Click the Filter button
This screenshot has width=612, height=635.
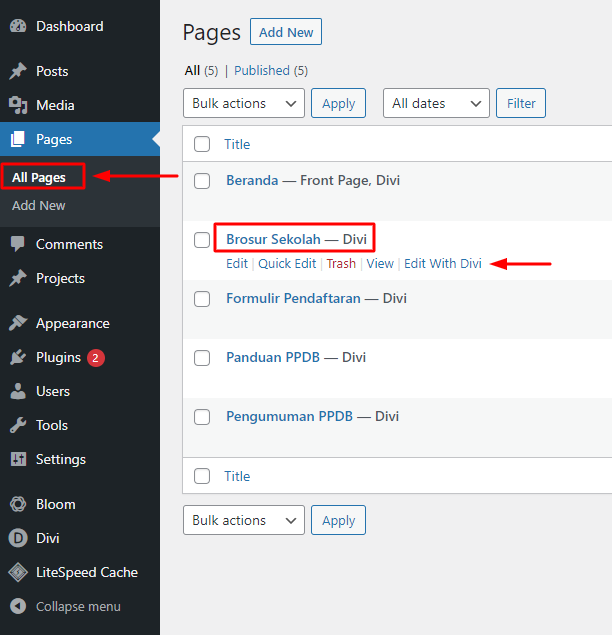(521, 103)
